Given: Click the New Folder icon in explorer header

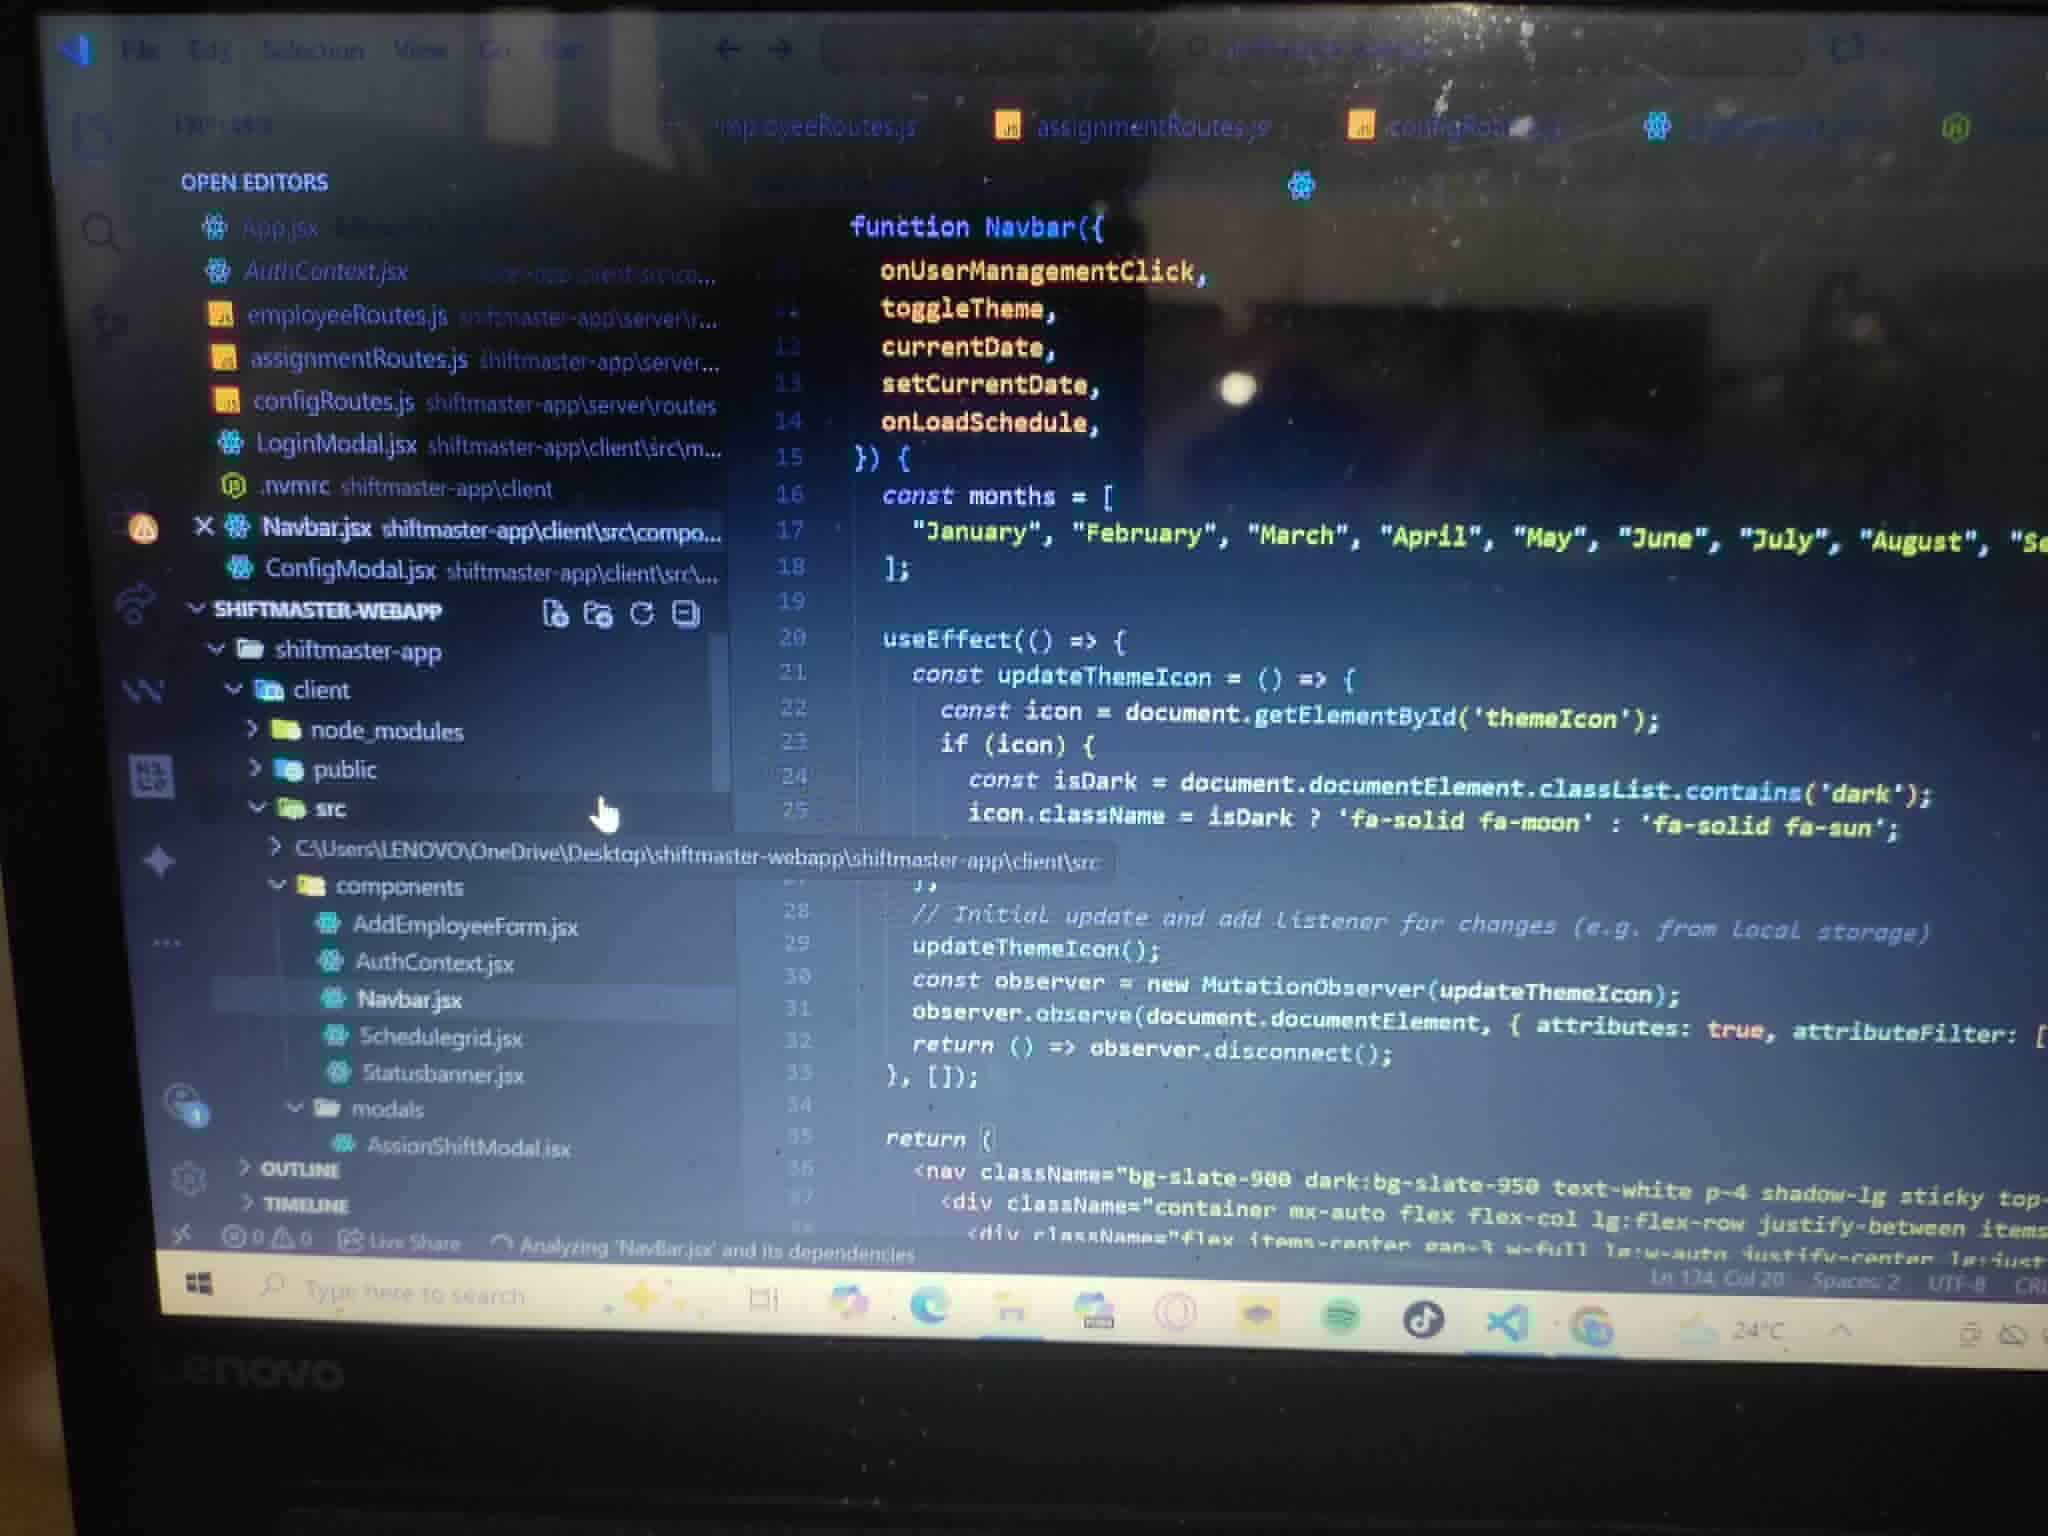Looking at the screenshot, I should coord(598,614).
